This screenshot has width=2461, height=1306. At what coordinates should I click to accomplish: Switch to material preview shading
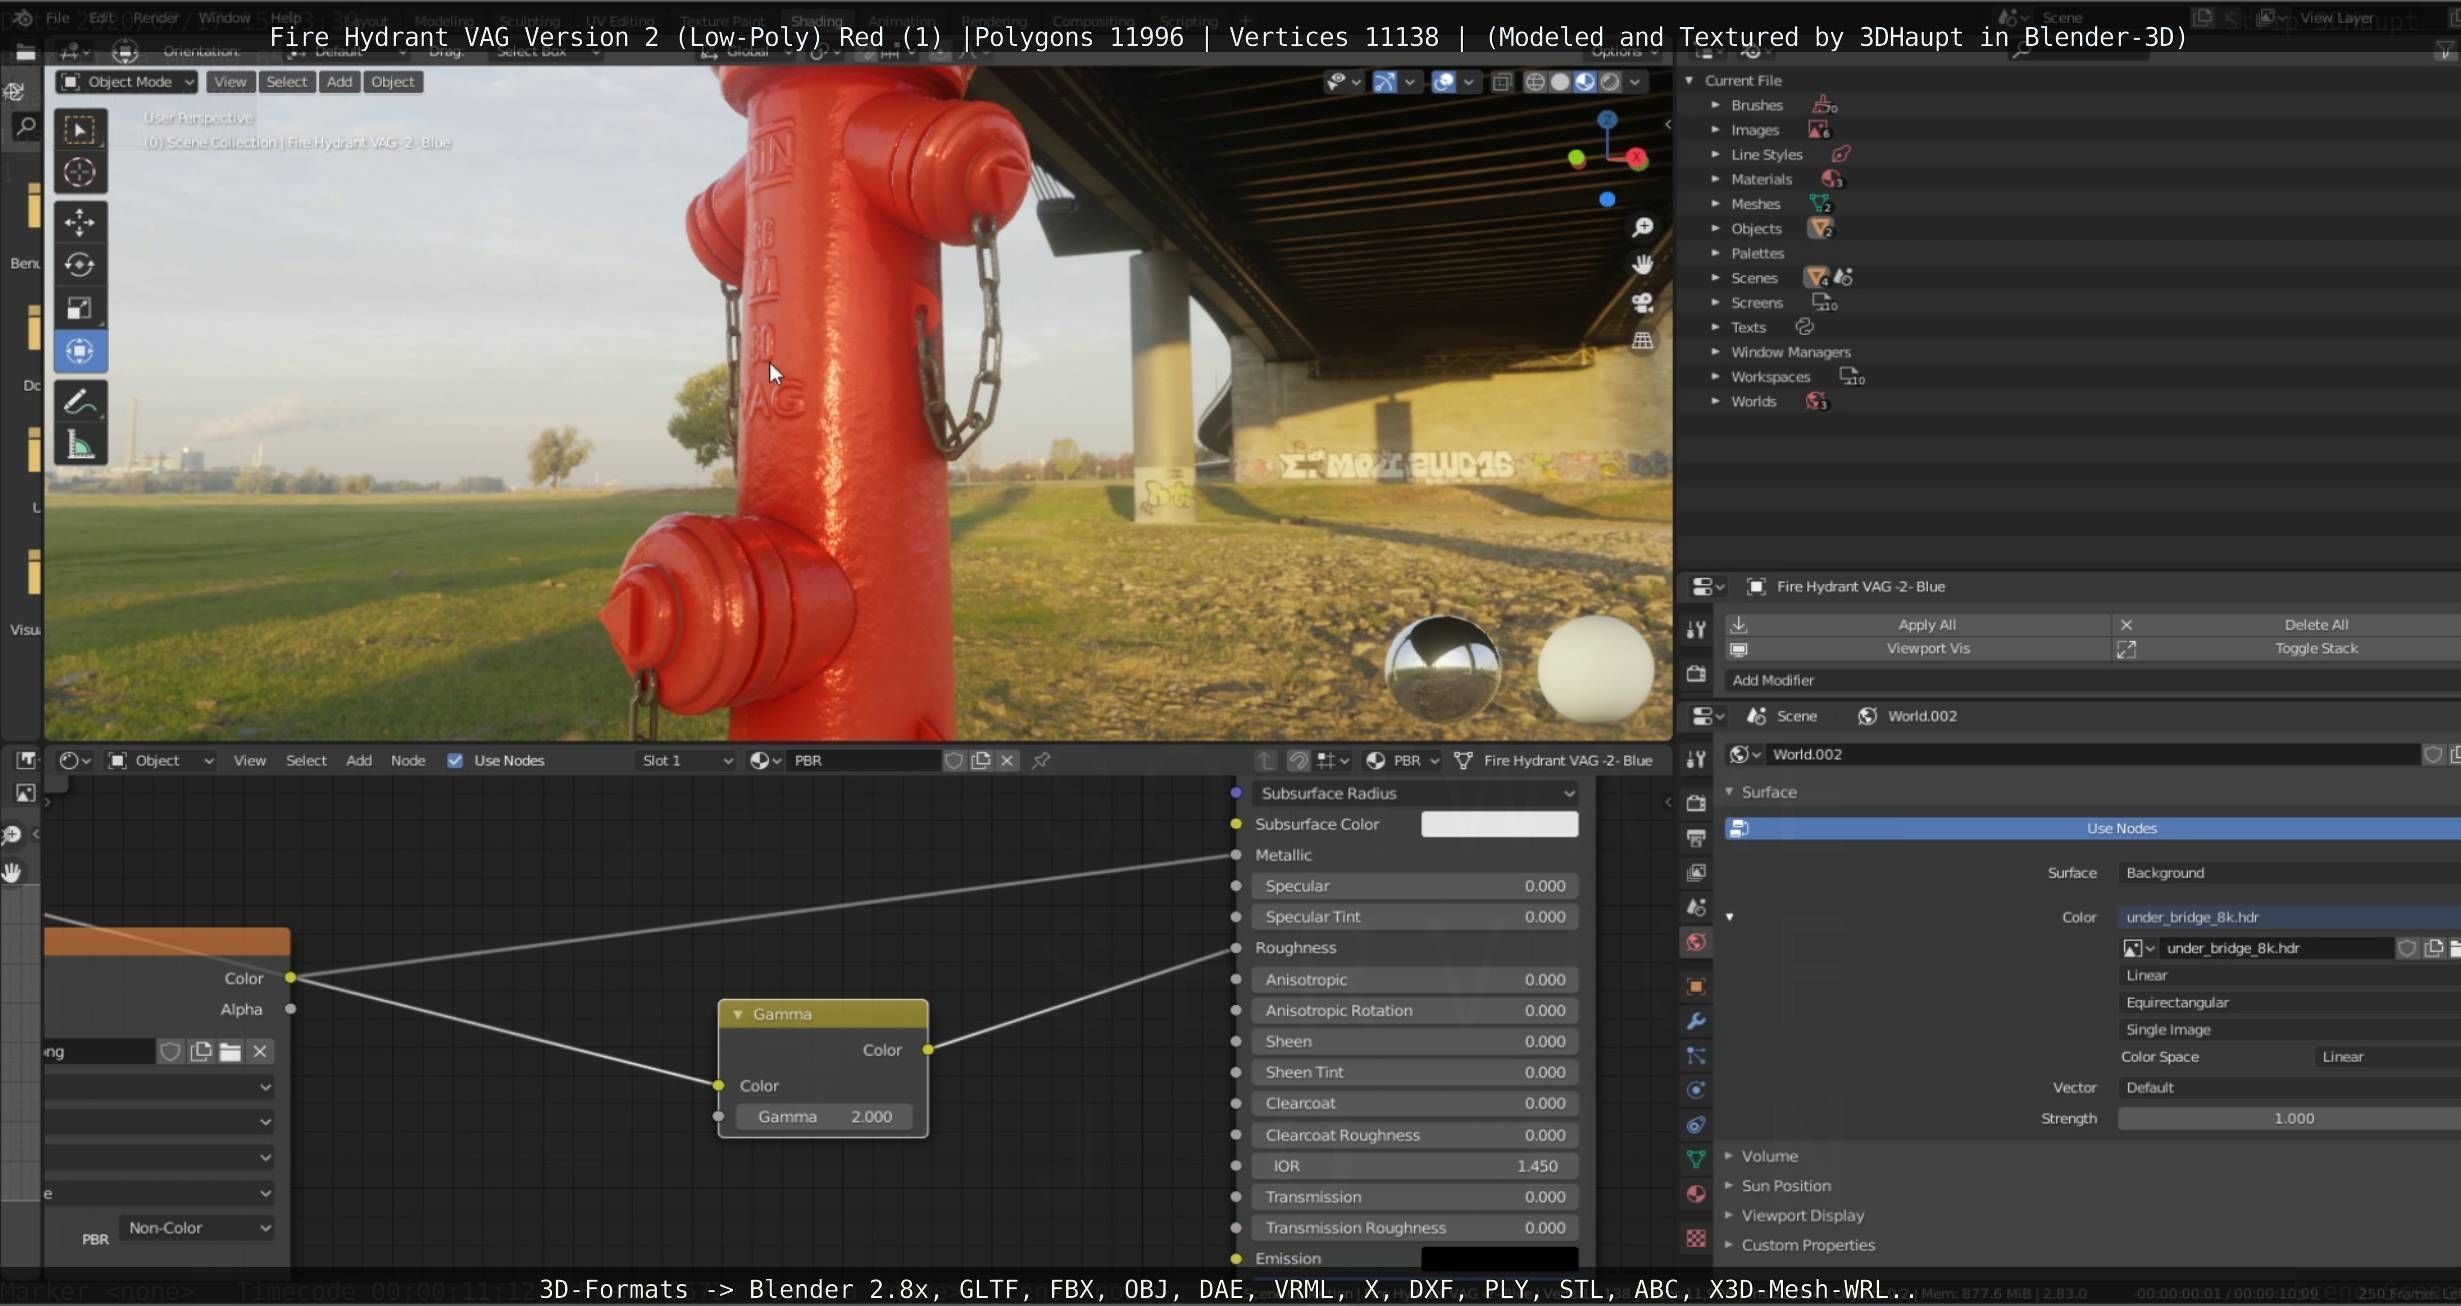(x=1585, y=82)
